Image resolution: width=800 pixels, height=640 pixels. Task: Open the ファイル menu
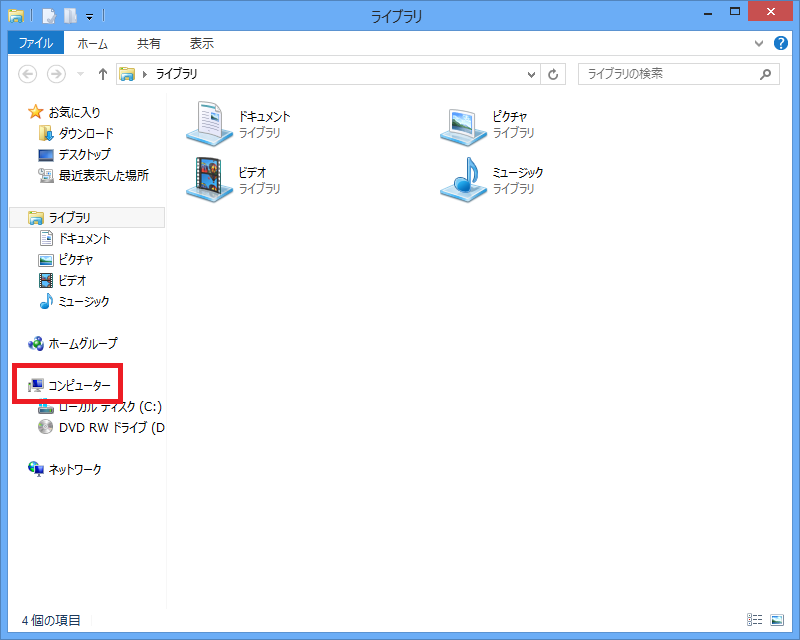(35, 44)
